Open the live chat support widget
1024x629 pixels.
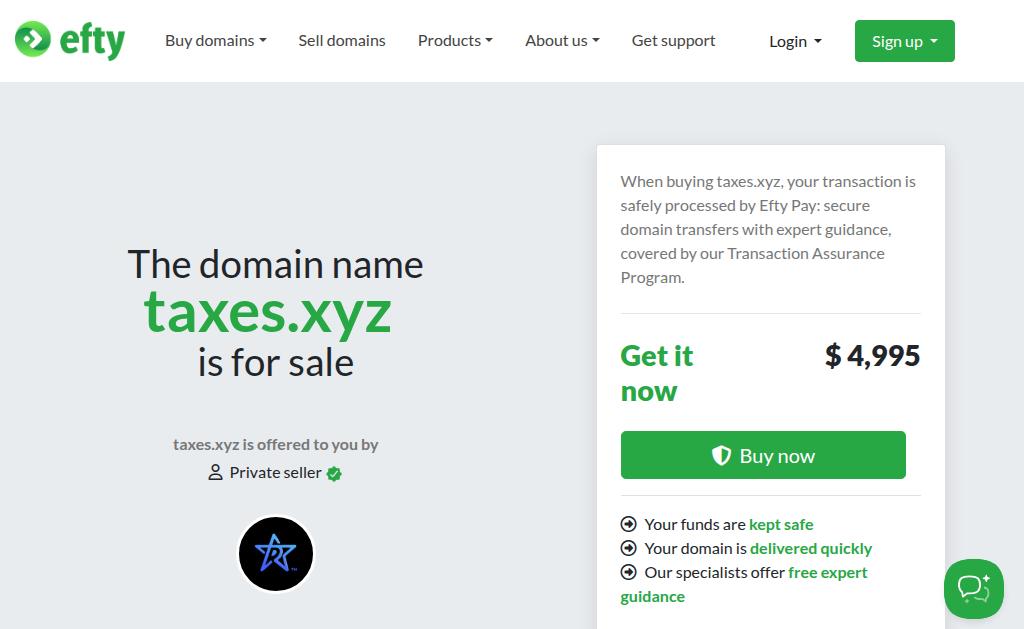coord(973,588)
